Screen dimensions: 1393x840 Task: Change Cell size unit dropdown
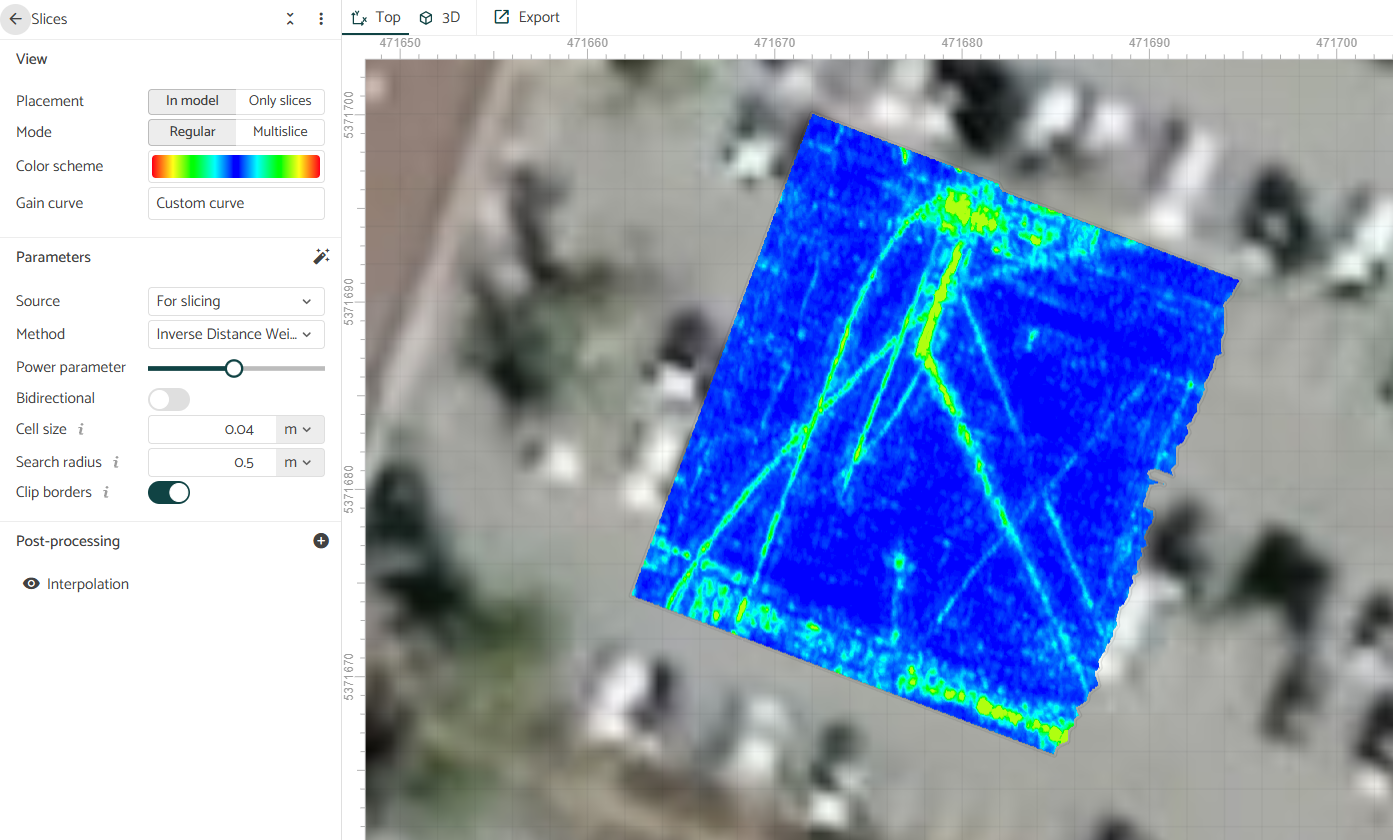click(300, 429)
